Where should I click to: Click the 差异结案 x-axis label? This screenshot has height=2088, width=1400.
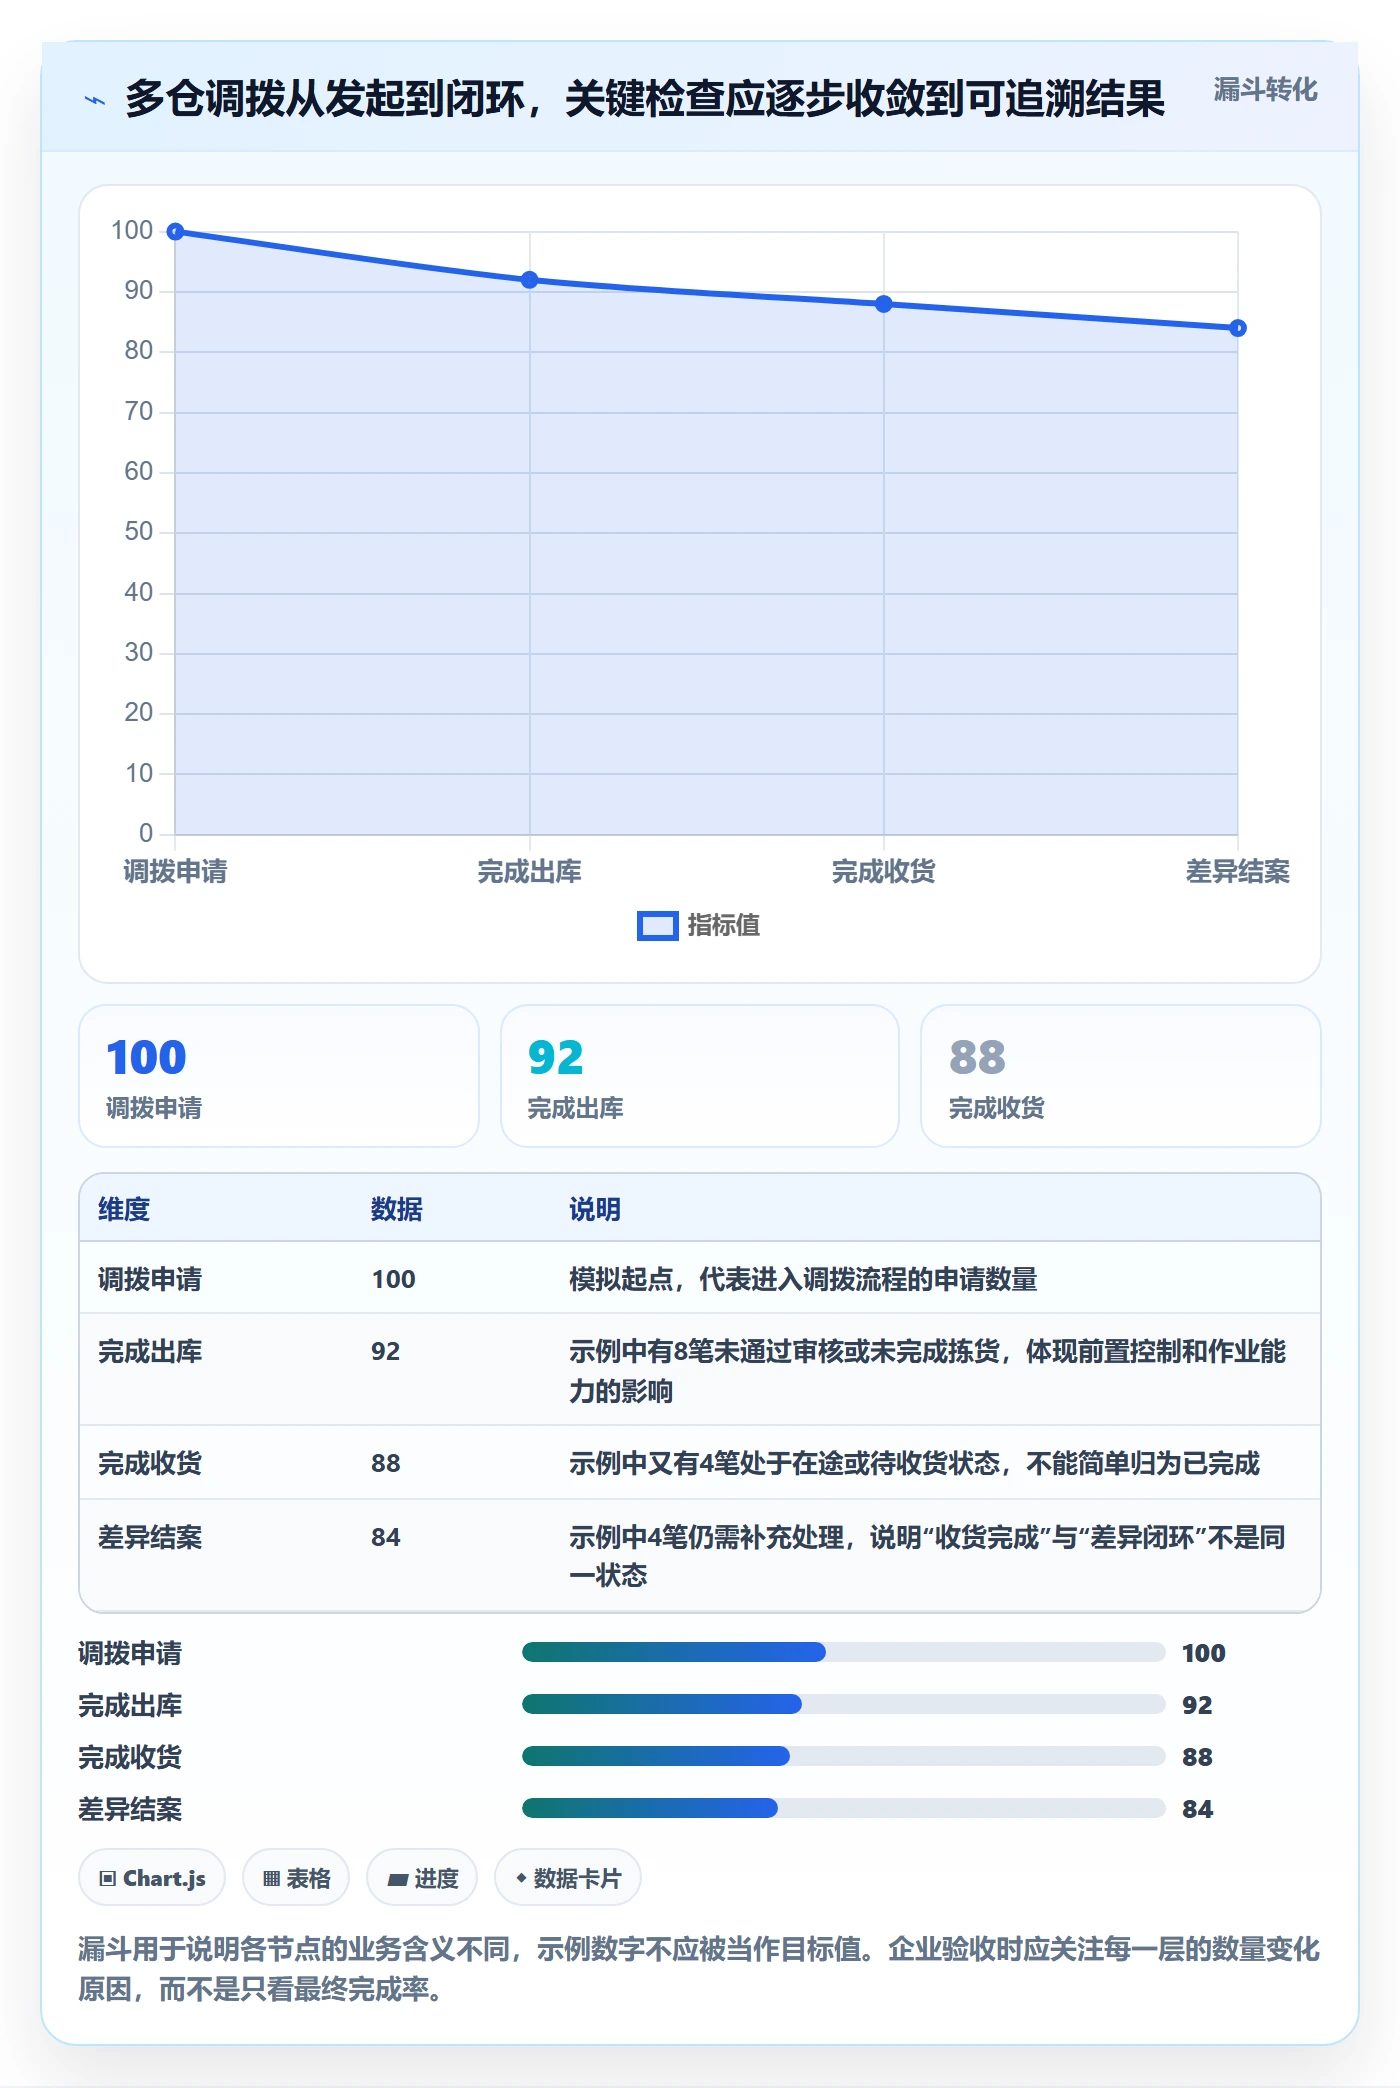pos(1238,872)
